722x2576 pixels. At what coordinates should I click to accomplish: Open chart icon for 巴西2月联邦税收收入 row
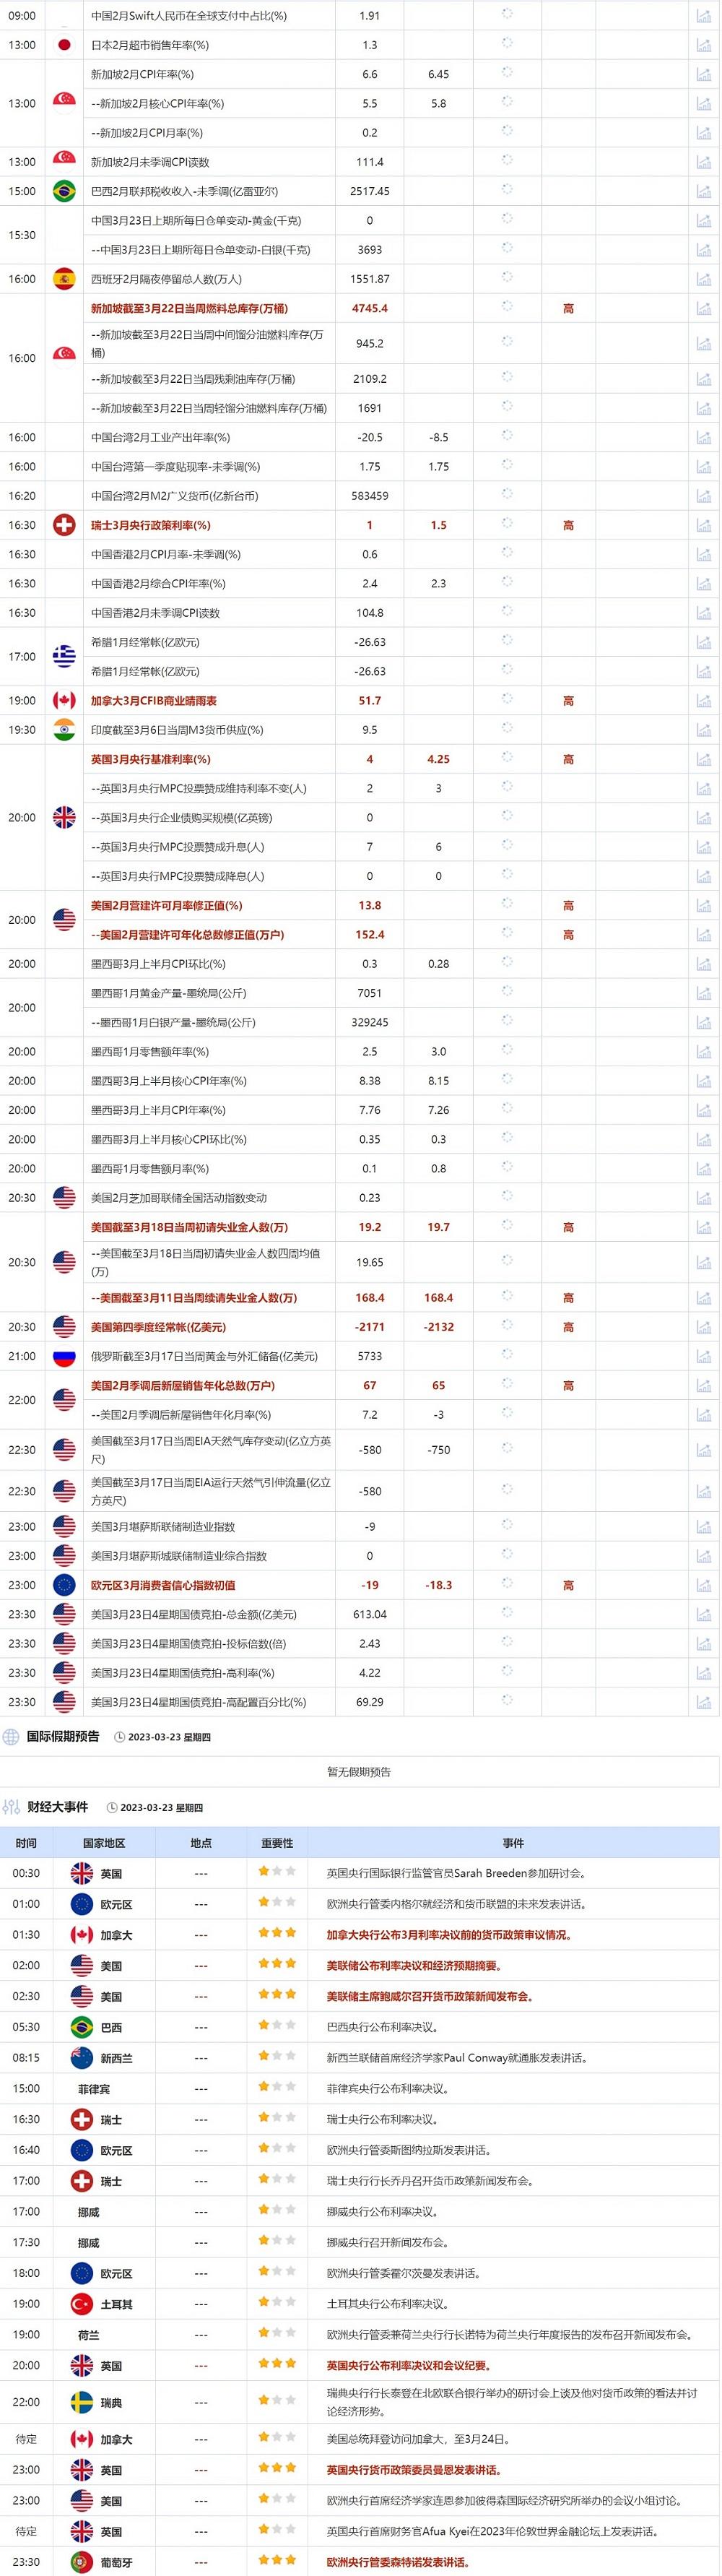coord(704,191)
